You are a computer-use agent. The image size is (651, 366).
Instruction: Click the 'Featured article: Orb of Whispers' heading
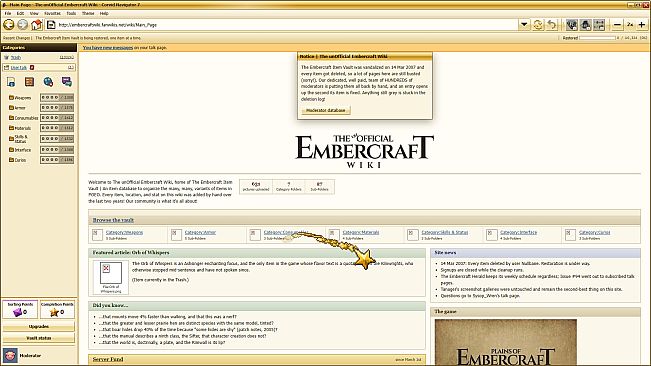(x=131, y=252)
